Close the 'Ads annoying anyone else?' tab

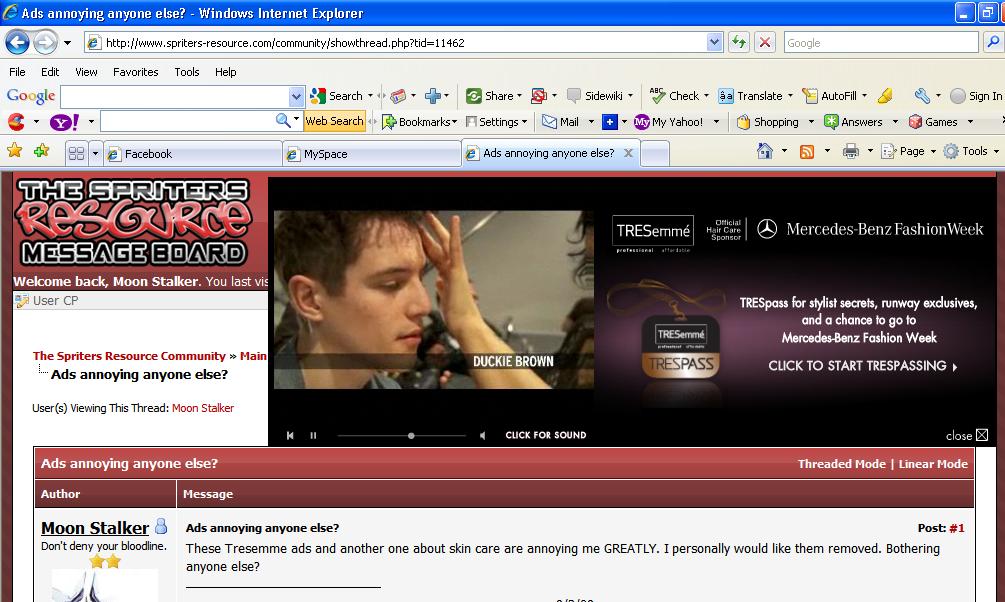(x=629, y=153)
